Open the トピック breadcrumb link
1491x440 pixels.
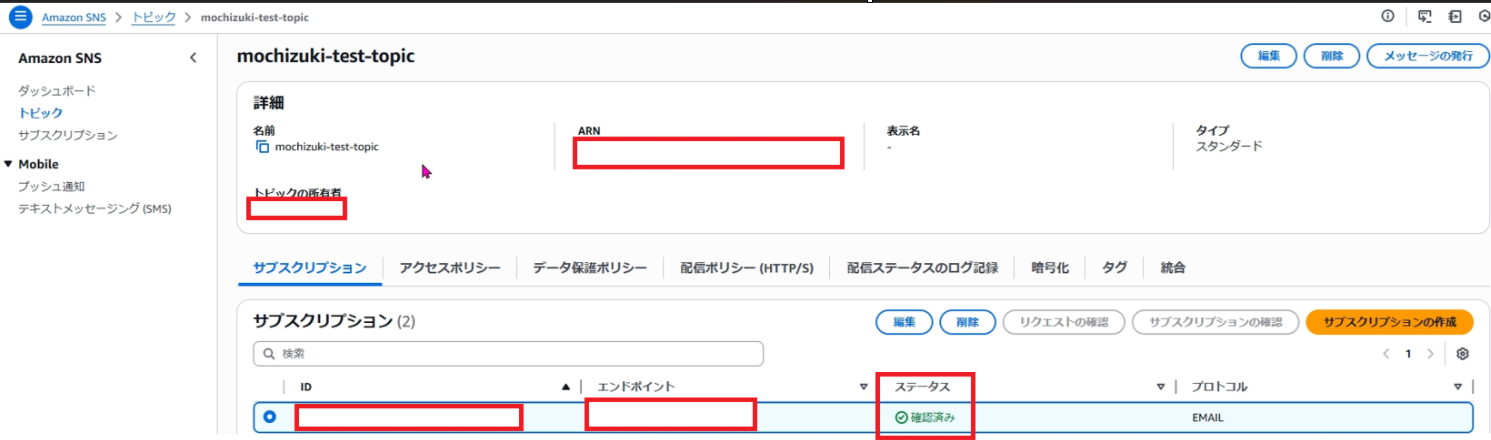pyautogui.click(x=154, y=17)
